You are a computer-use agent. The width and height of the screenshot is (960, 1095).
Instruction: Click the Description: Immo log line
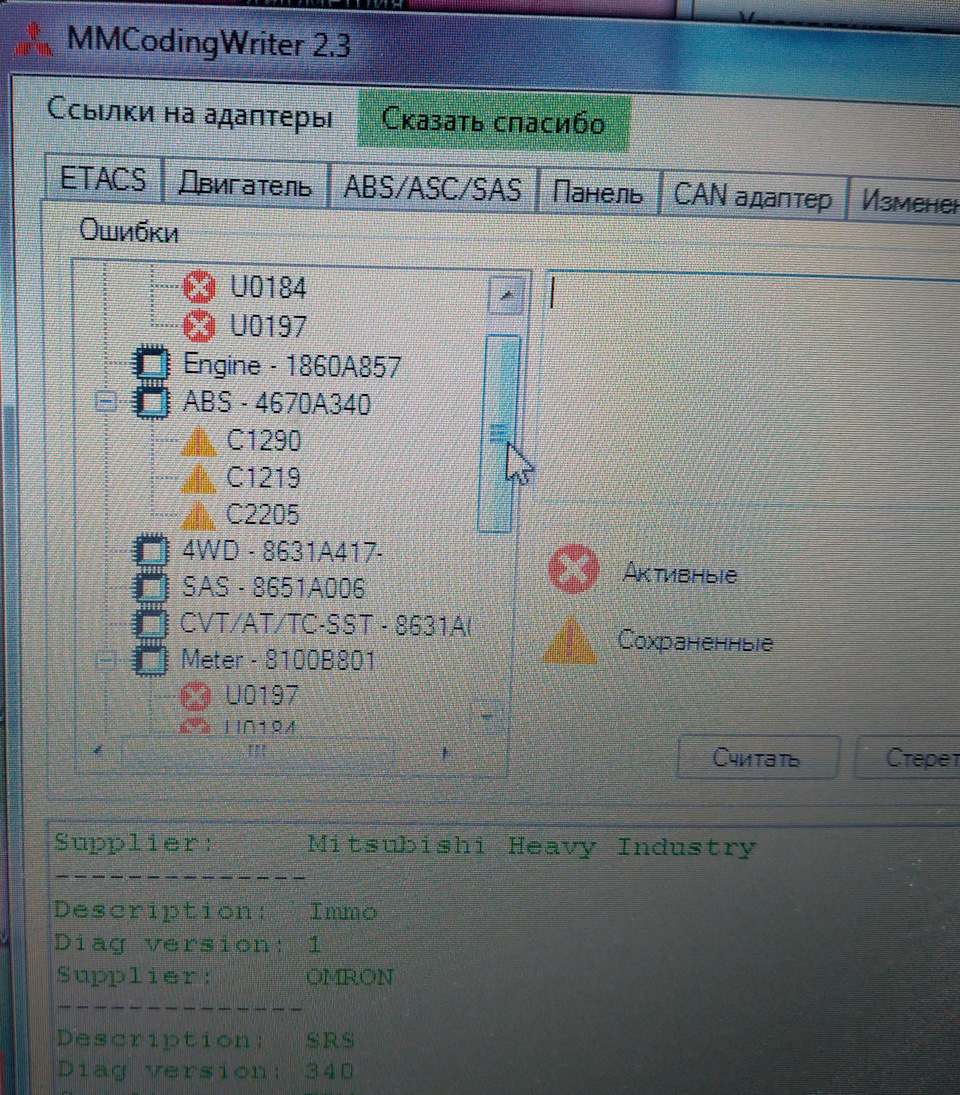[216, 911]
